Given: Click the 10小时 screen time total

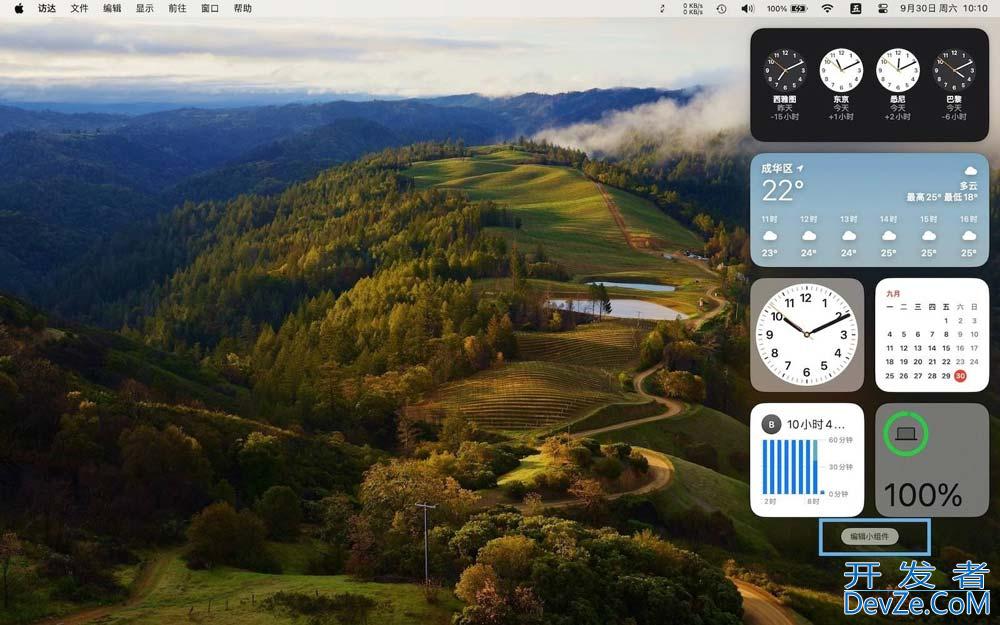Looking at the screenshot, I should click(816, 424).
